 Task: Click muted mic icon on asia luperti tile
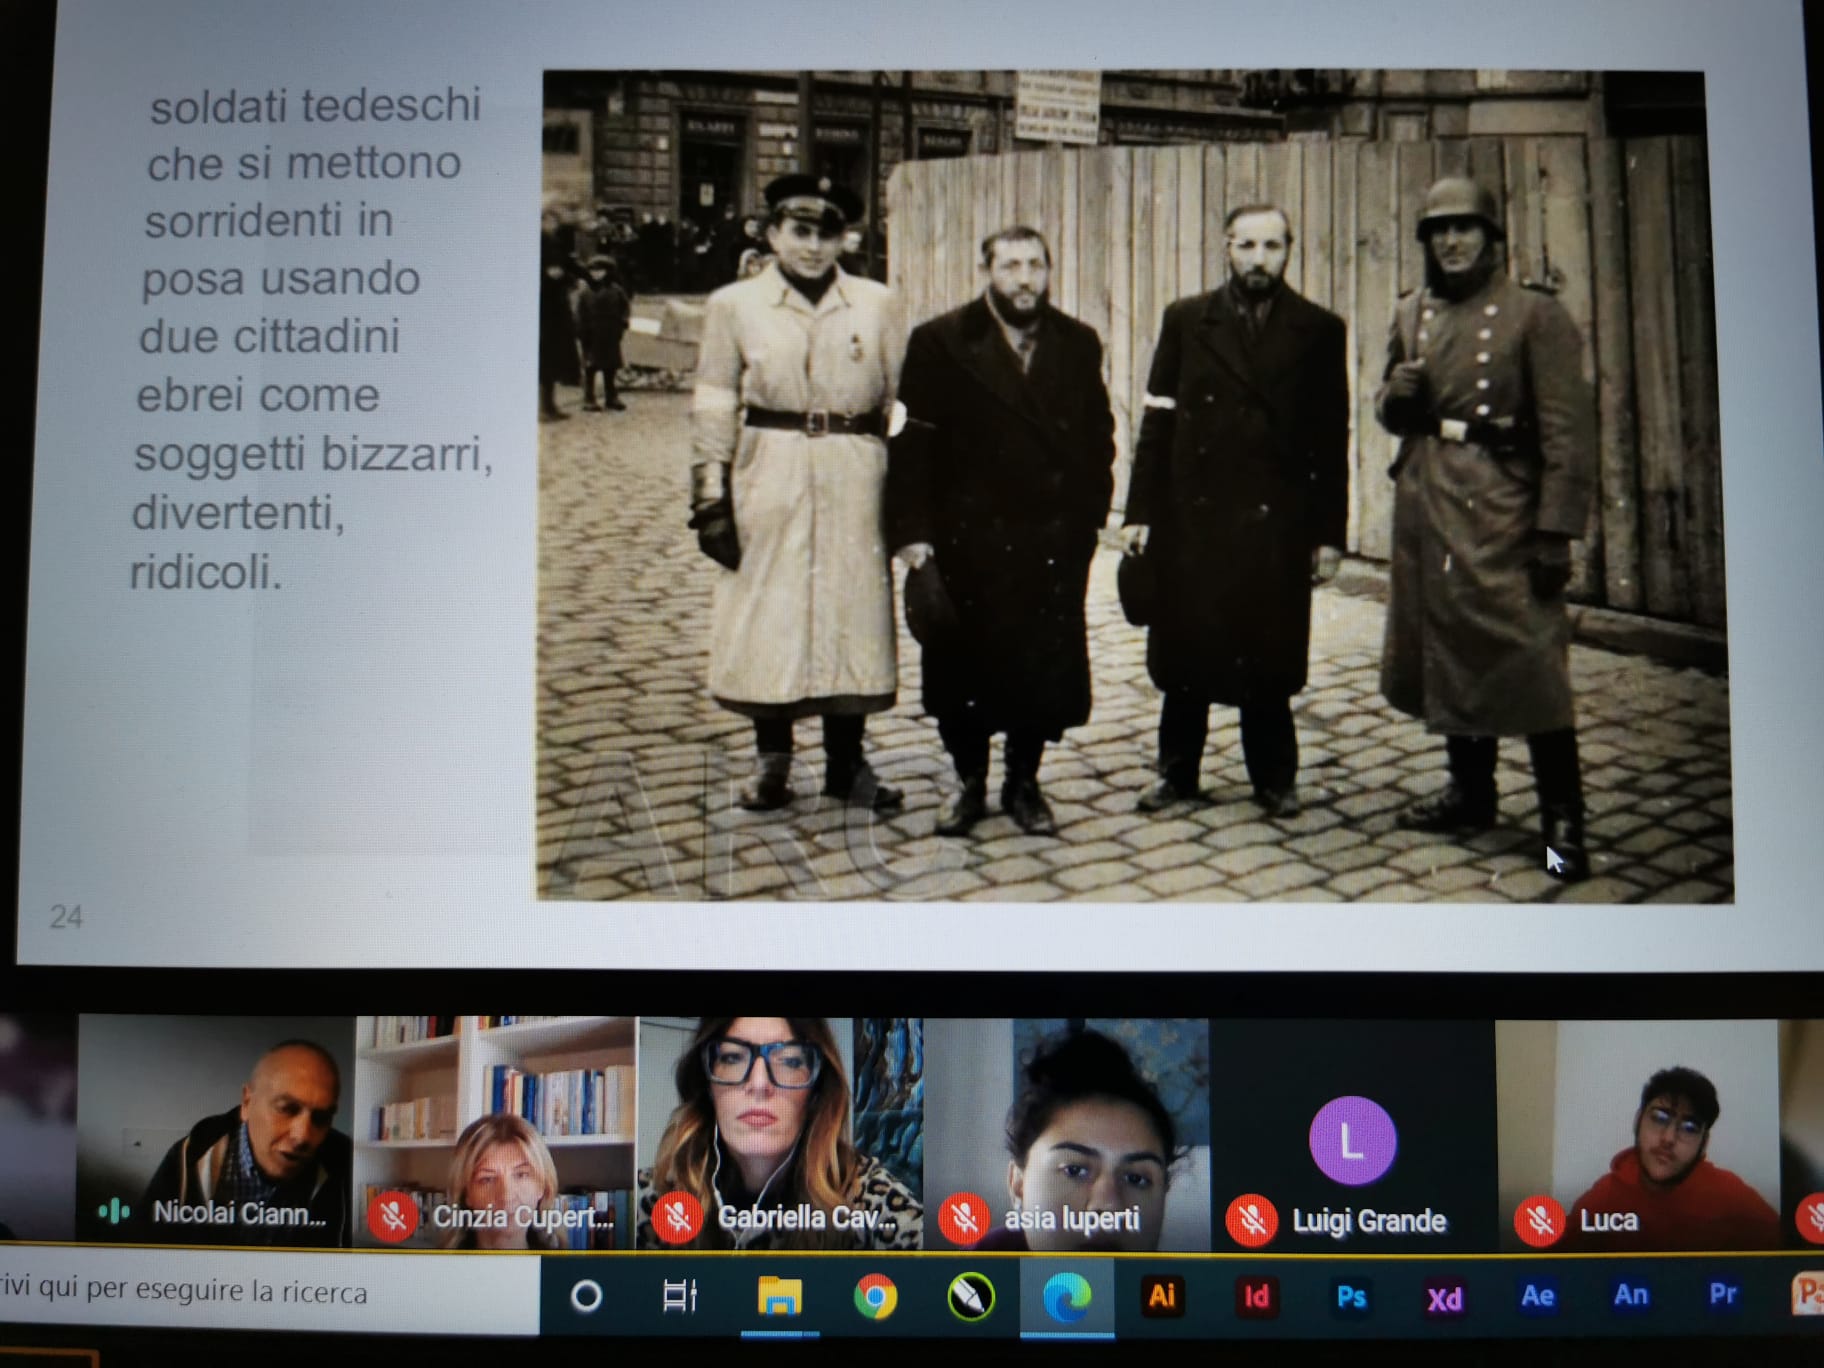coord(964,1218)
